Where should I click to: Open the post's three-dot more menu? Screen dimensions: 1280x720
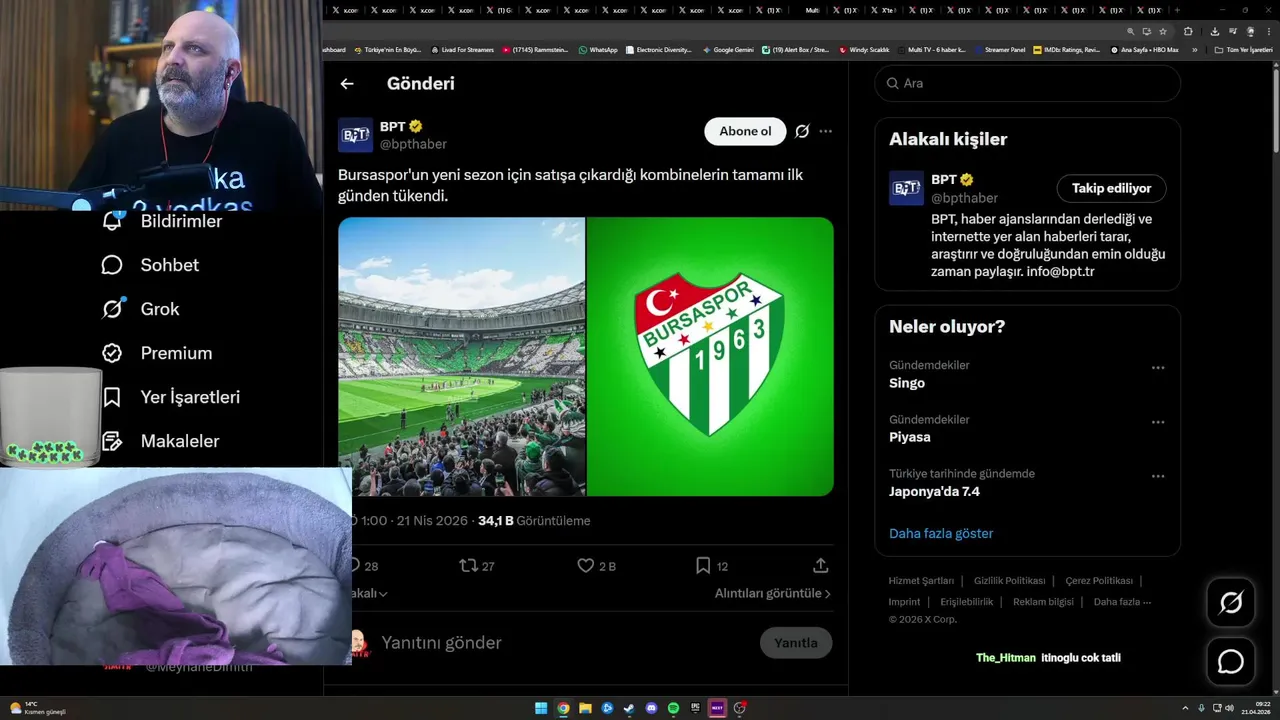coord(825,131)
